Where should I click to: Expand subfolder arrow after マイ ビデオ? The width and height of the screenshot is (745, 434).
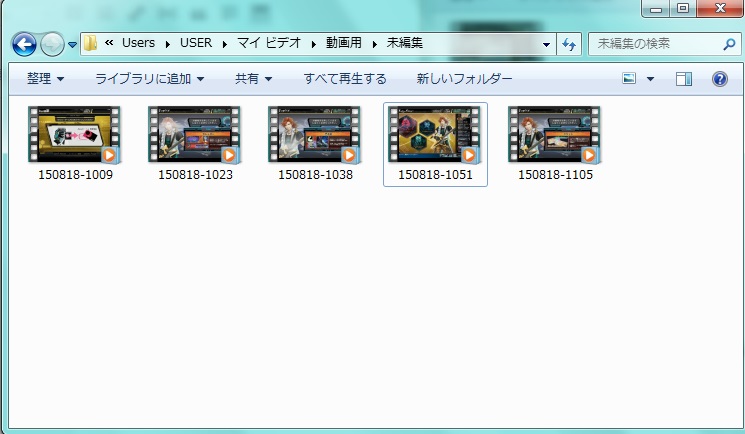[x=314, y=44]
